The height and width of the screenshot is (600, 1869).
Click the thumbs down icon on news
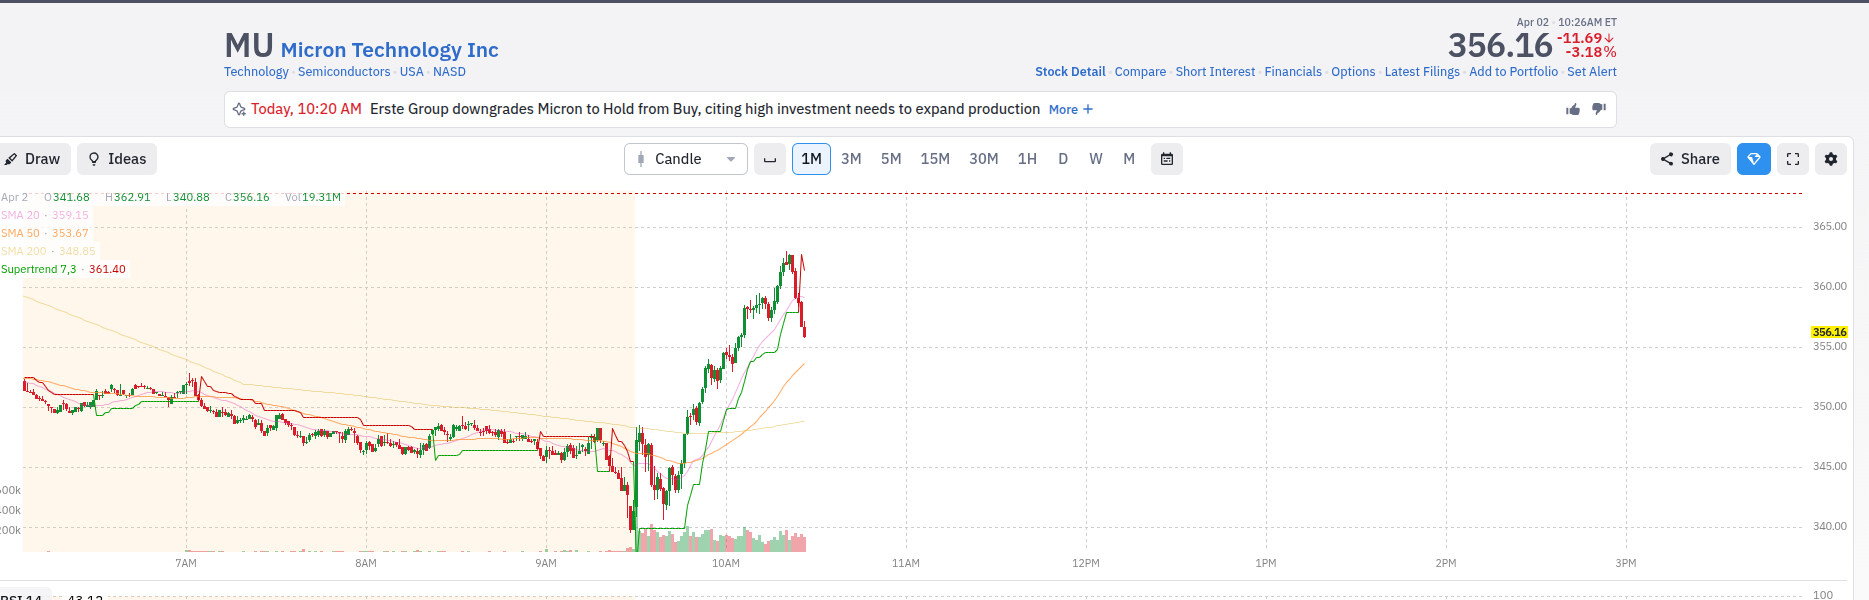[1599, 109]
